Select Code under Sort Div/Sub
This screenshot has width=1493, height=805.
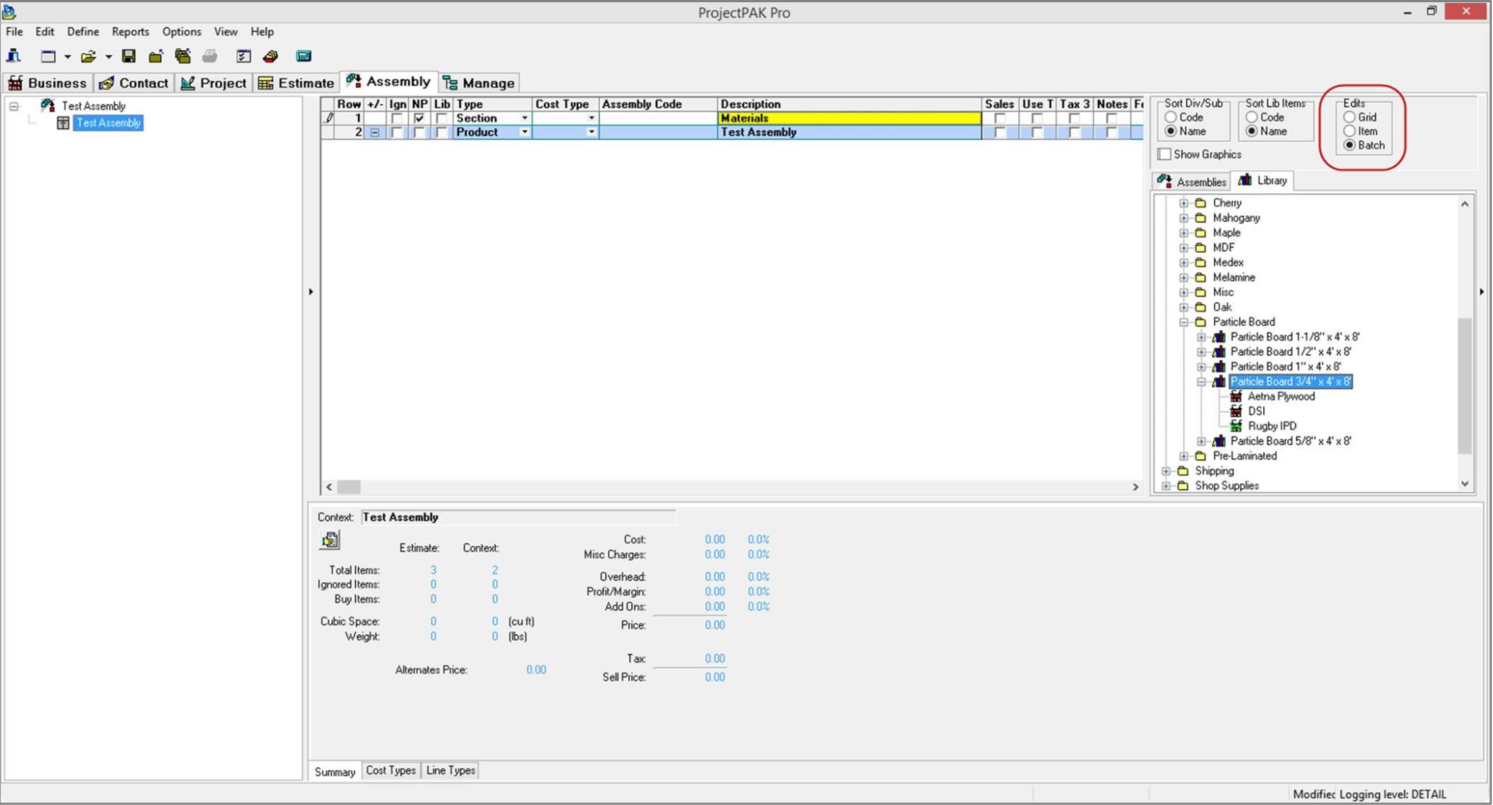1170,117
